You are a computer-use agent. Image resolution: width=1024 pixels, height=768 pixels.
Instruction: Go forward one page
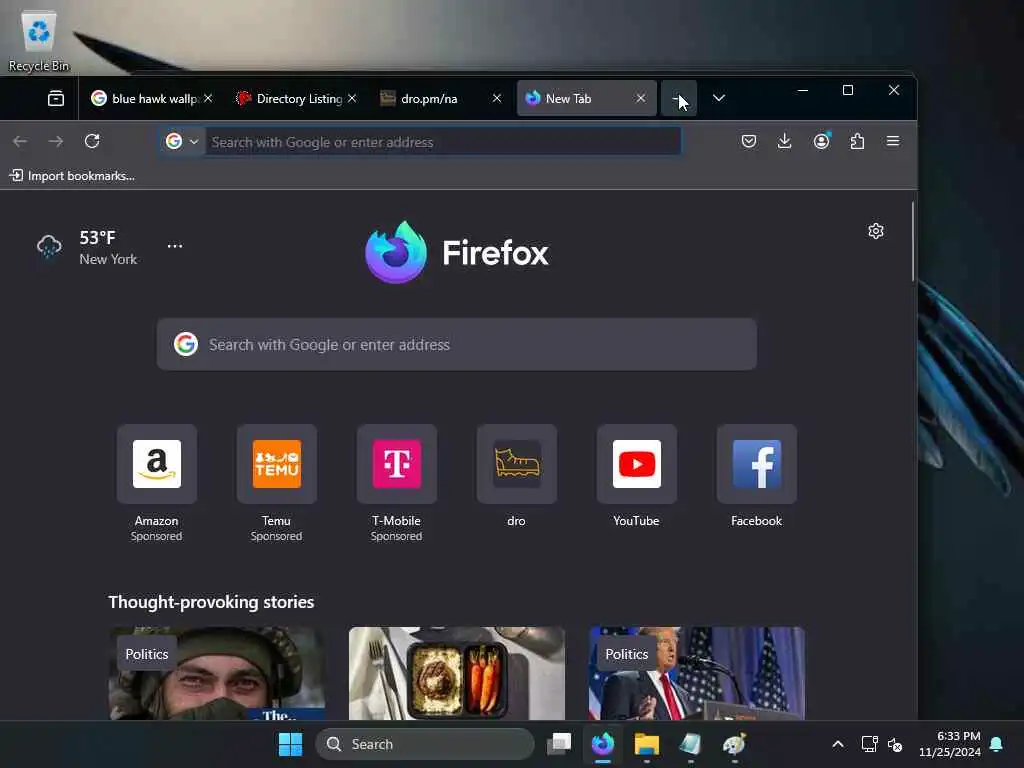pos(56,141)
